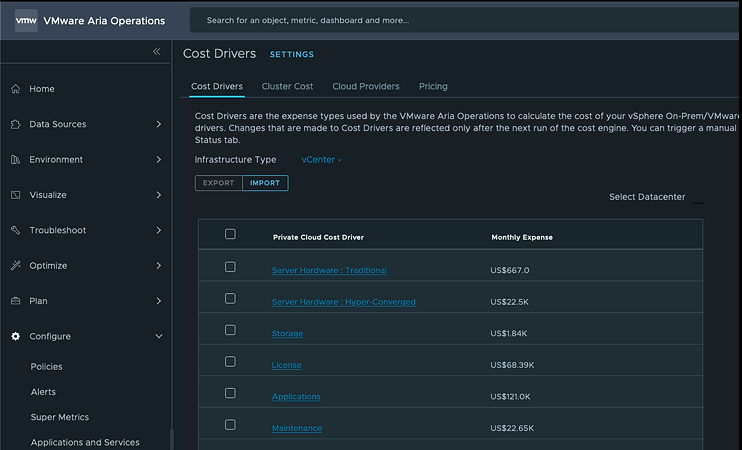
Task: Click the search for an object field
Action: (x=464, y=20)
